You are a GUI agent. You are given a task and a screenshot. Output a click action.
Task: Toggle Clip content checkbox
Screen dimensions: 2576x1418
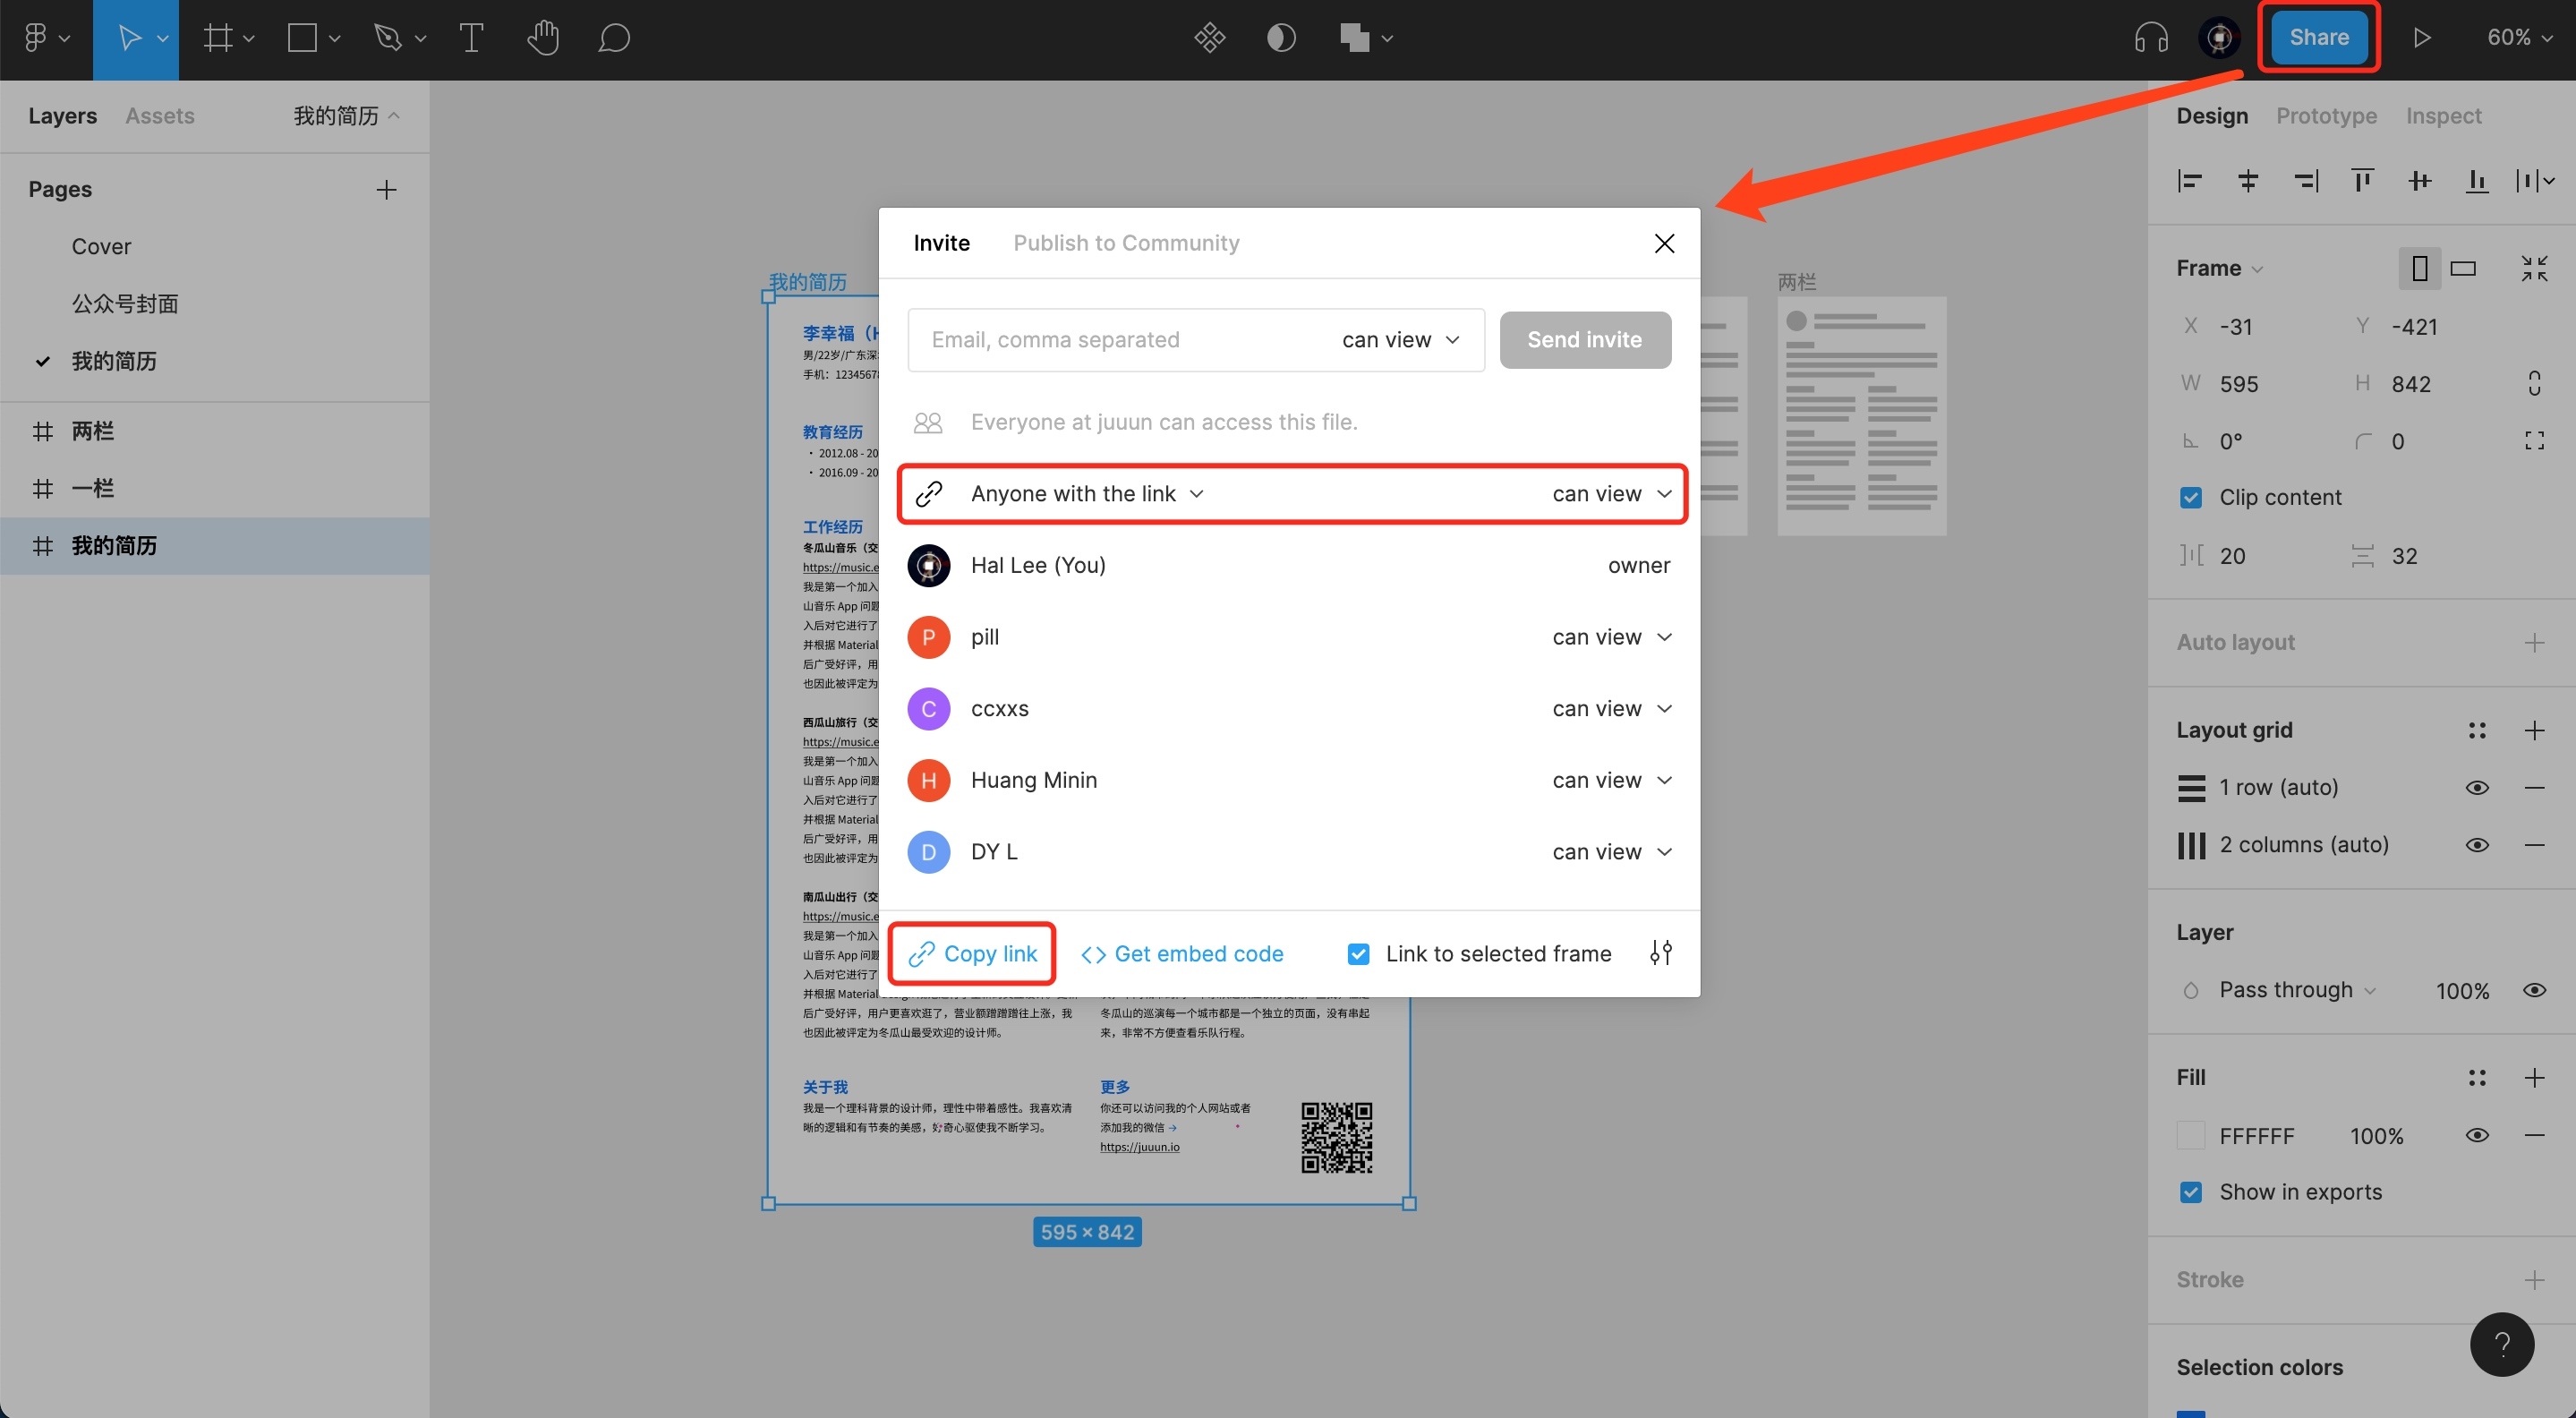coord(2190,497)
